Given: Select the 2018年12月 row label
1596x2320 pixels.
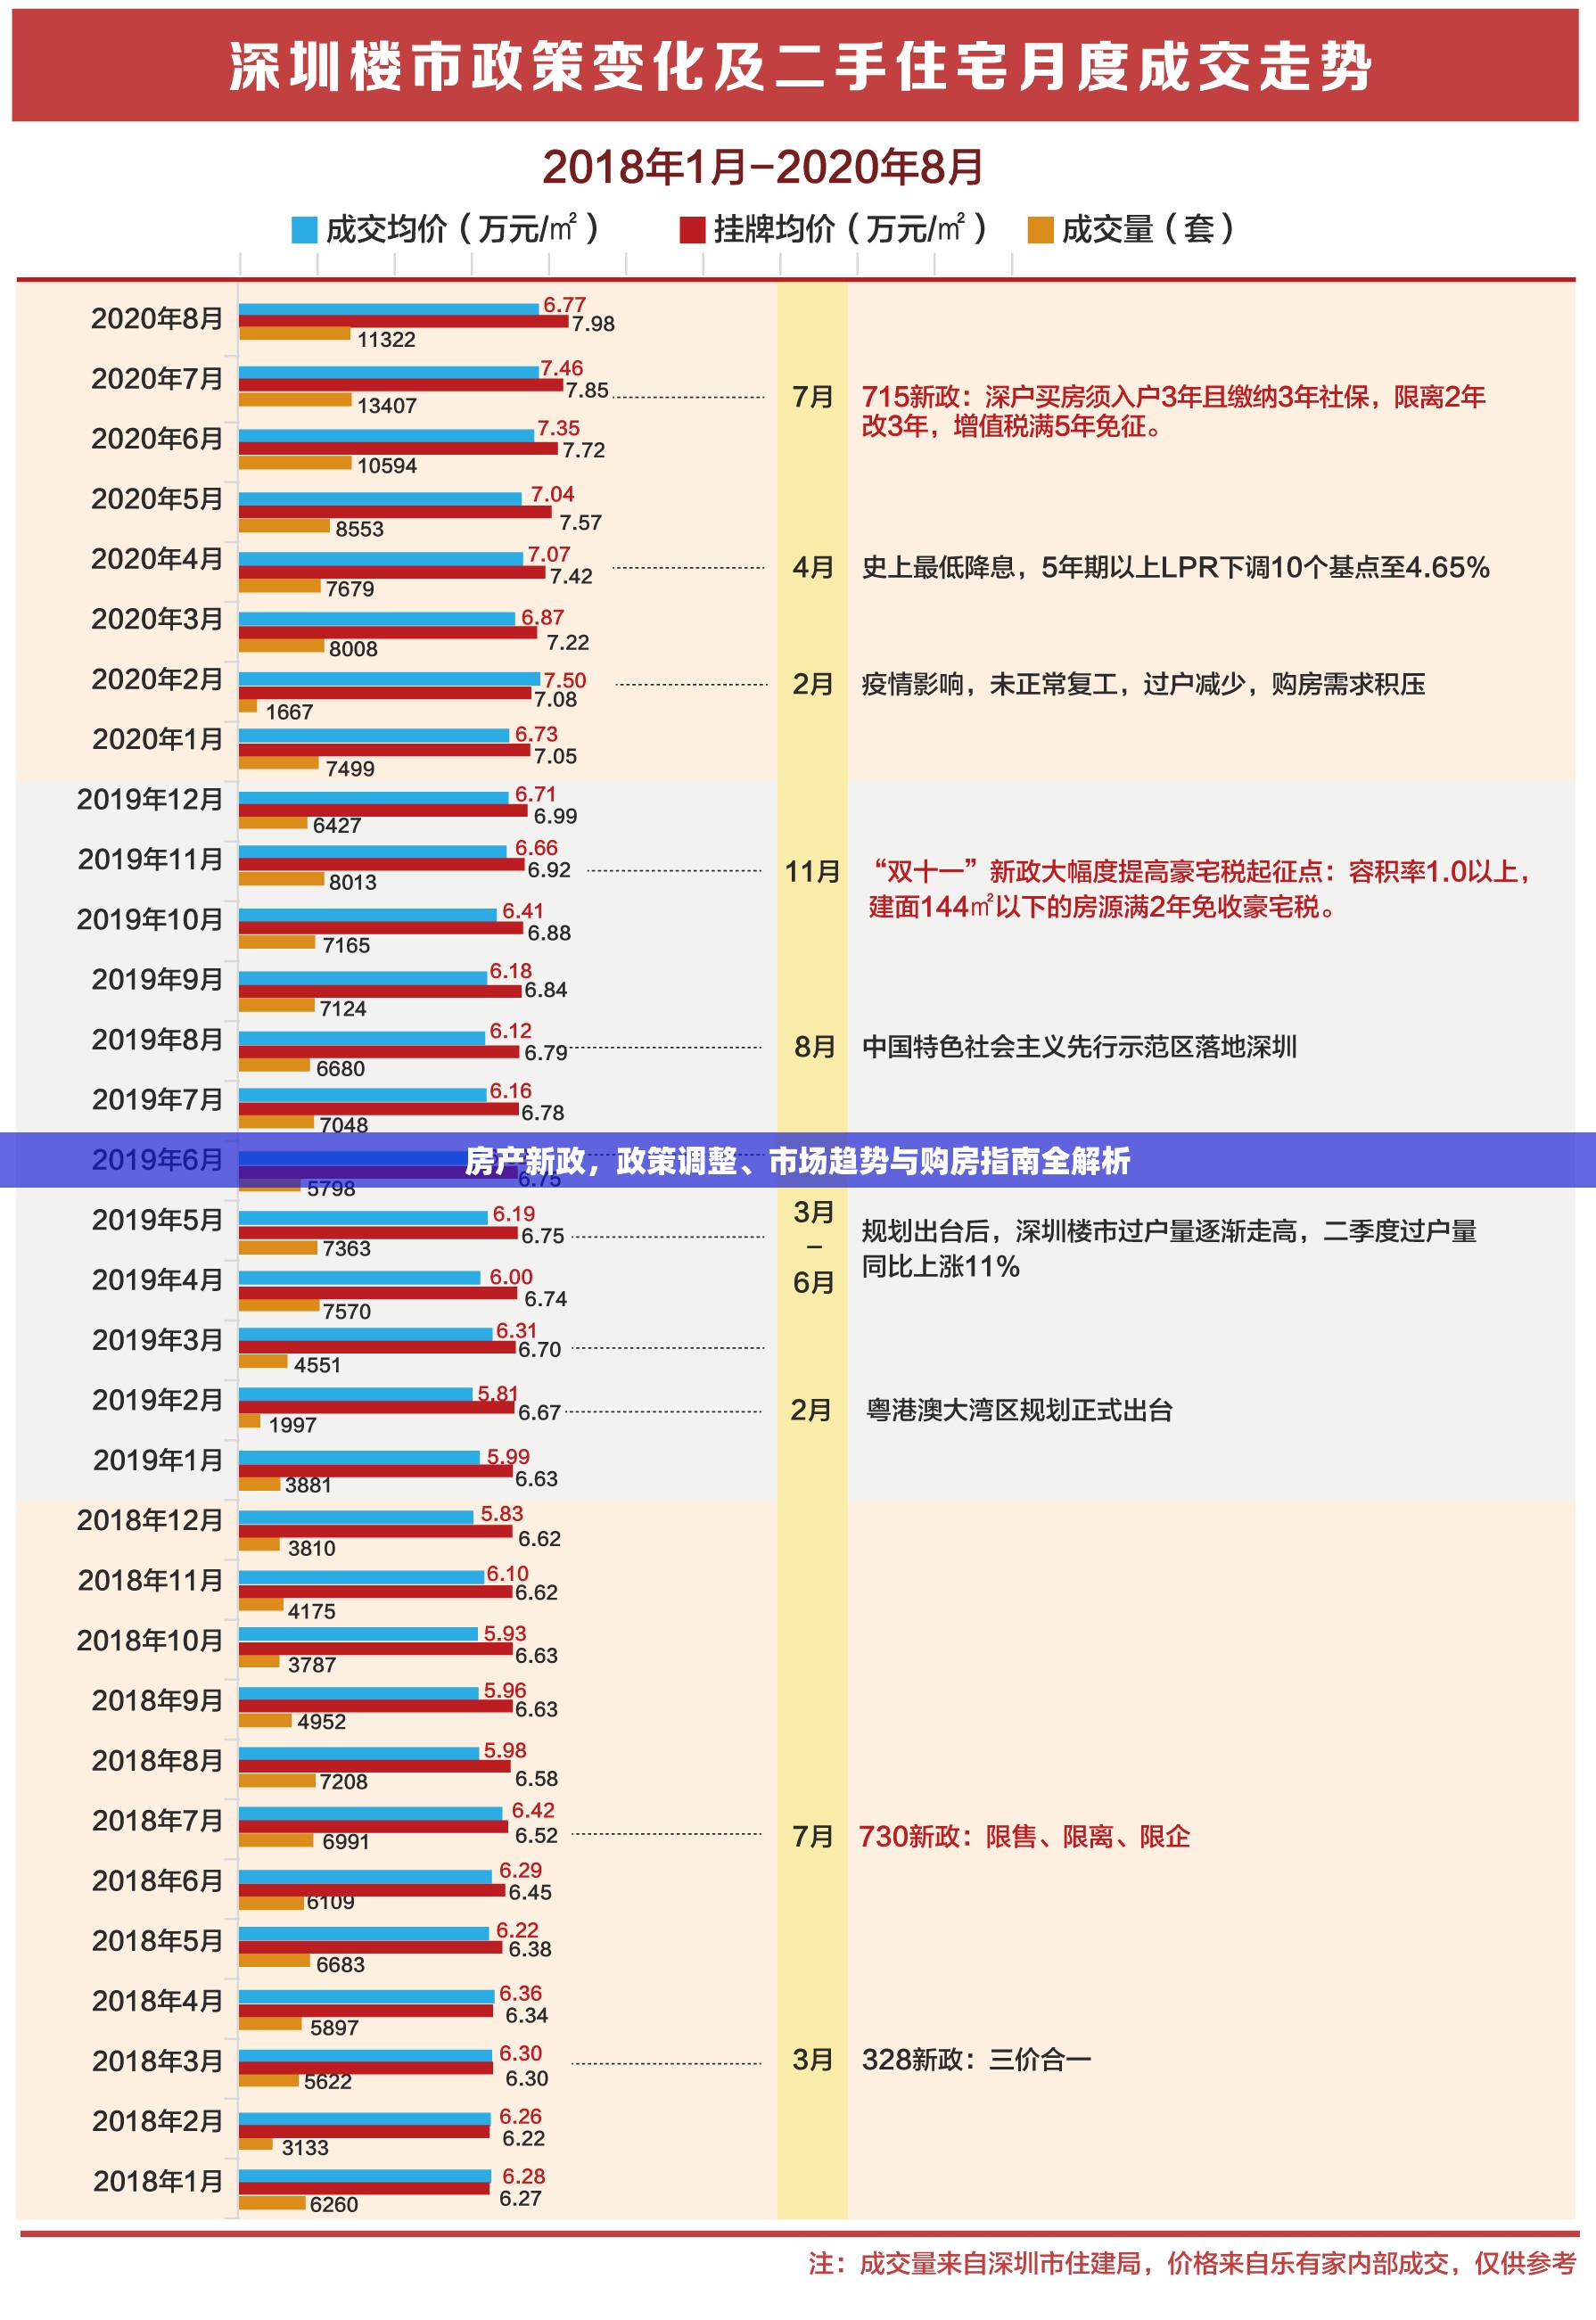Looking at the screenshot, I should [150, 1520].
